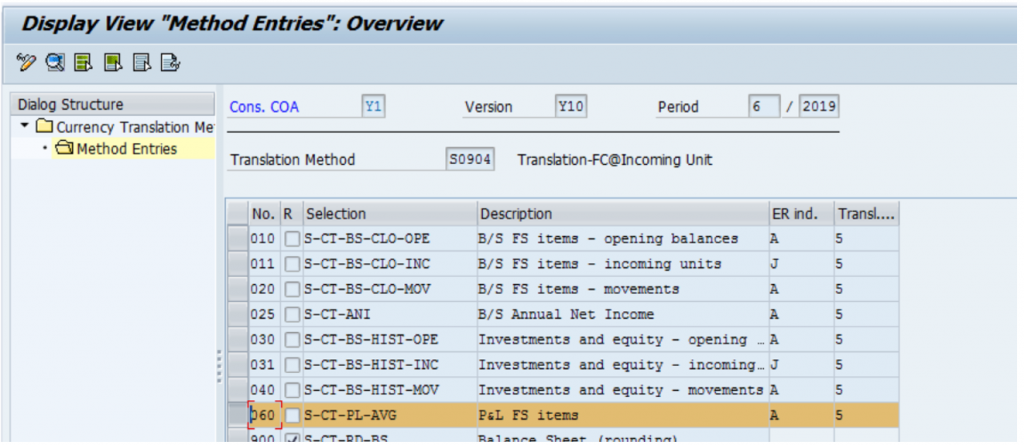1024x445 pixels.
Task: Click the Deselect All toolbar icon
Action: (142, 63)
